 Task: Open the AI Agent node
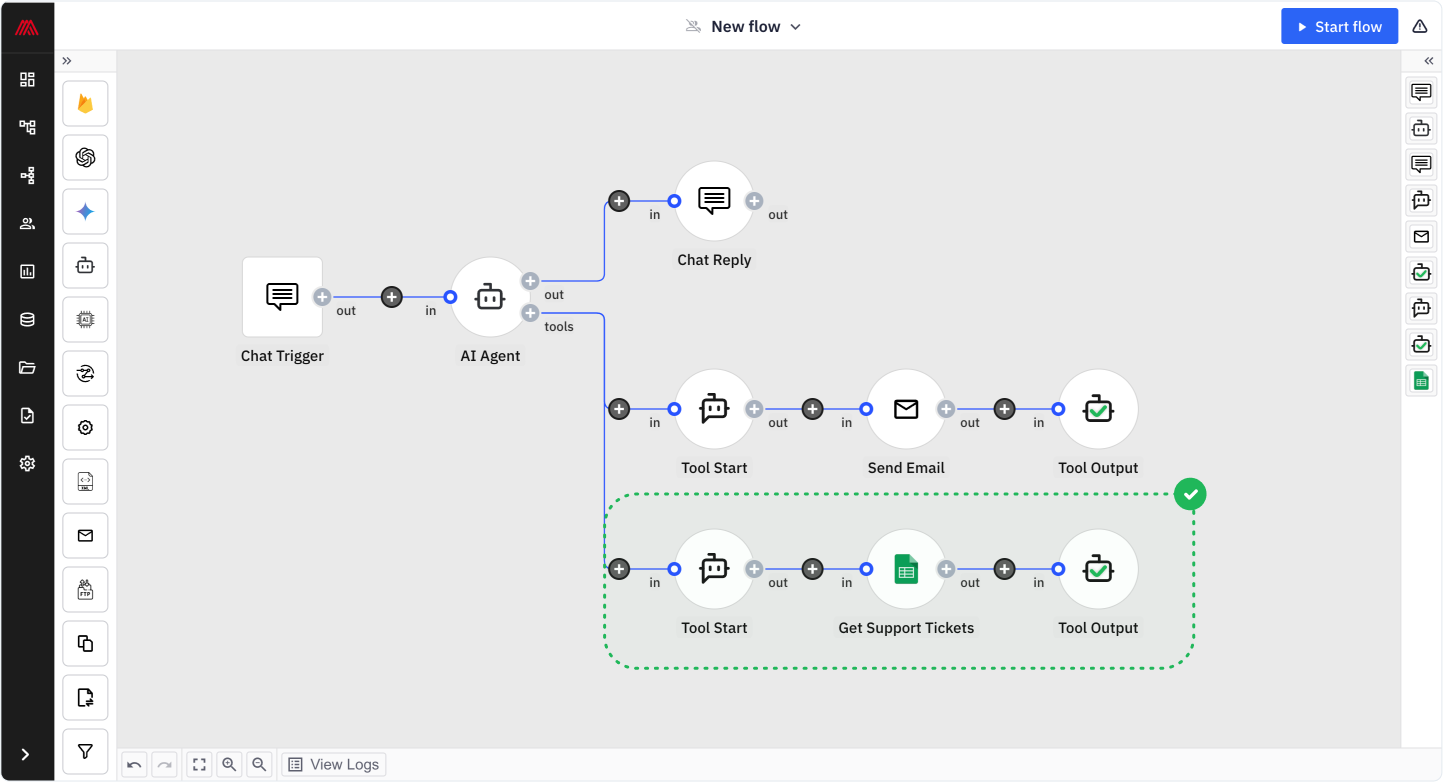(x=489, y=297)
